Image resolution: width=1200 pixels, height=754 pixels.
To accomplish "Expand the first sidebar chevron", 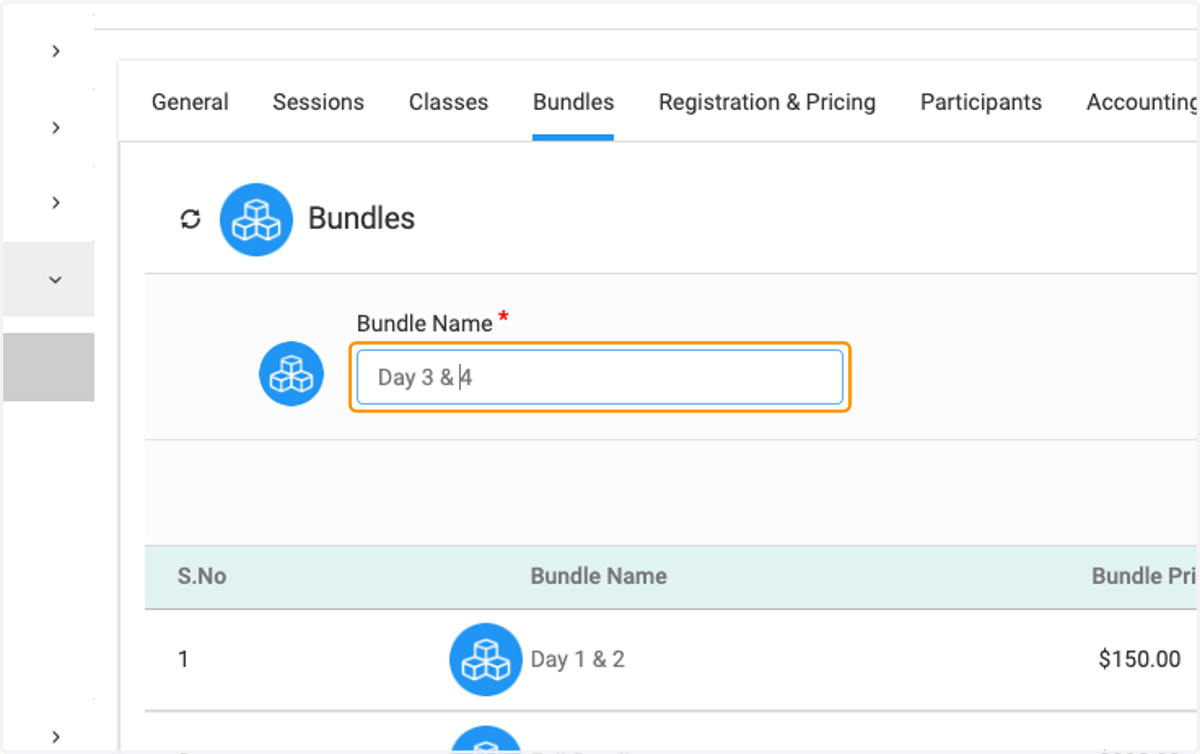I will (56, 50).
